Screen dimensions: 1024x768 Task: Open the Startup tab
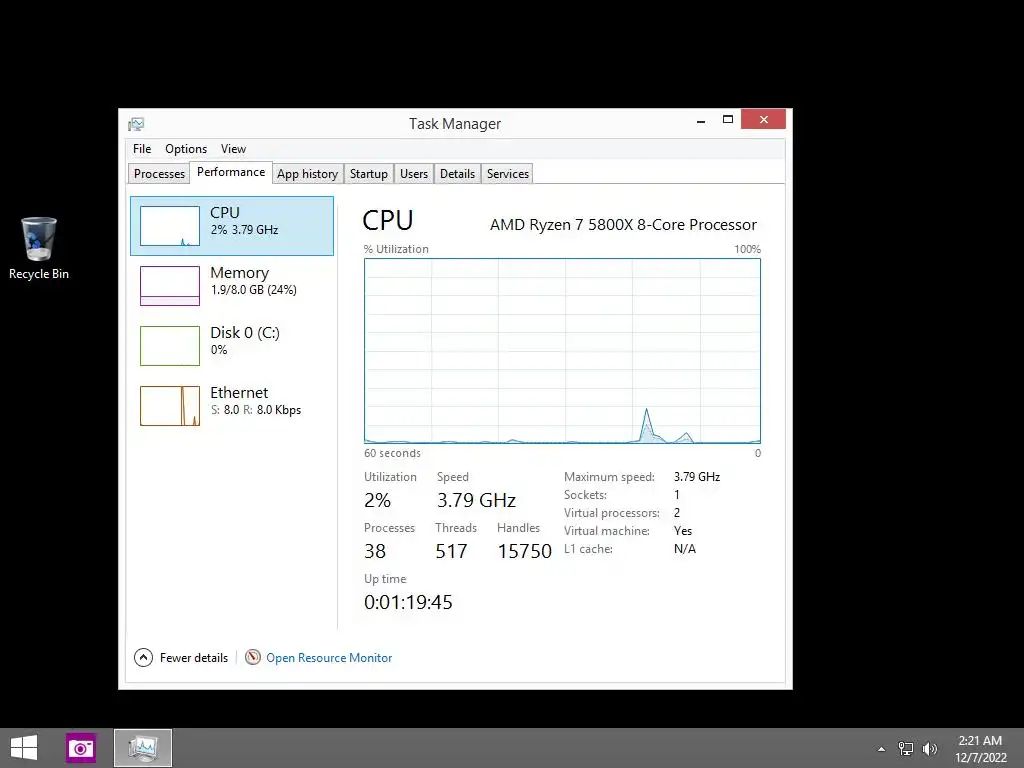[x=369, y=174]
